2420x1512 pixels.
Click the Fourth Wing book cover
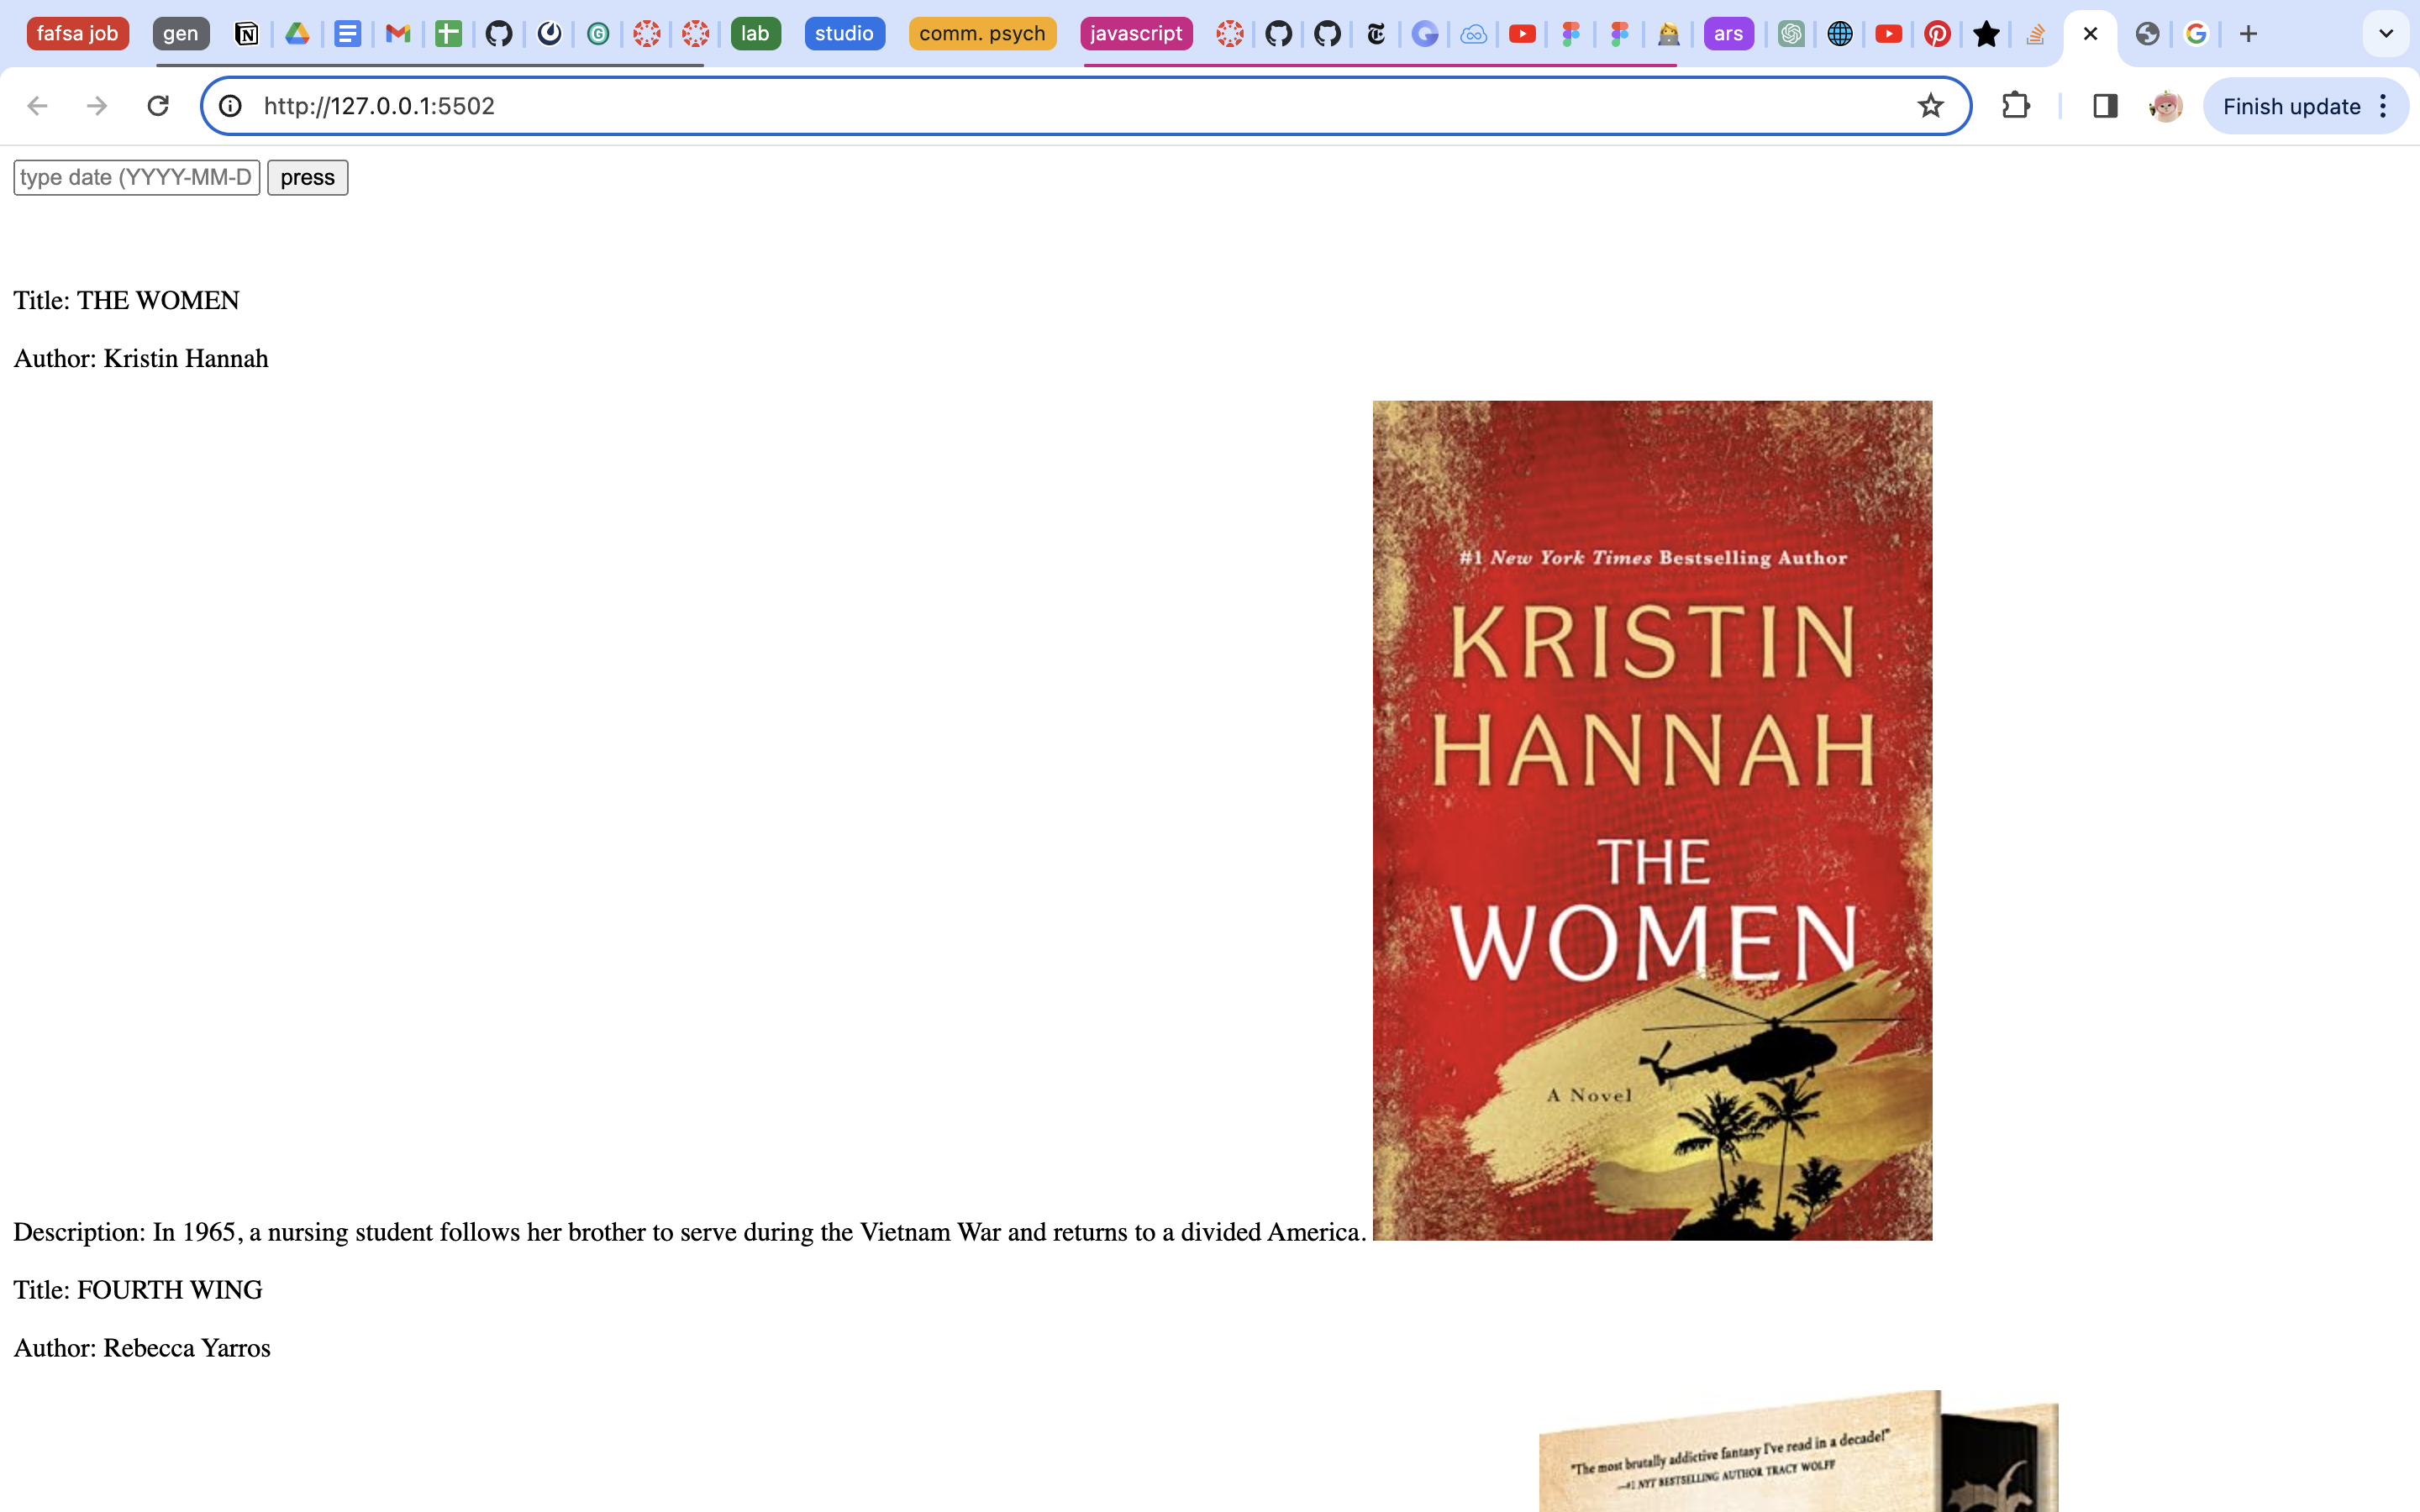(x=1798, y=1451)
